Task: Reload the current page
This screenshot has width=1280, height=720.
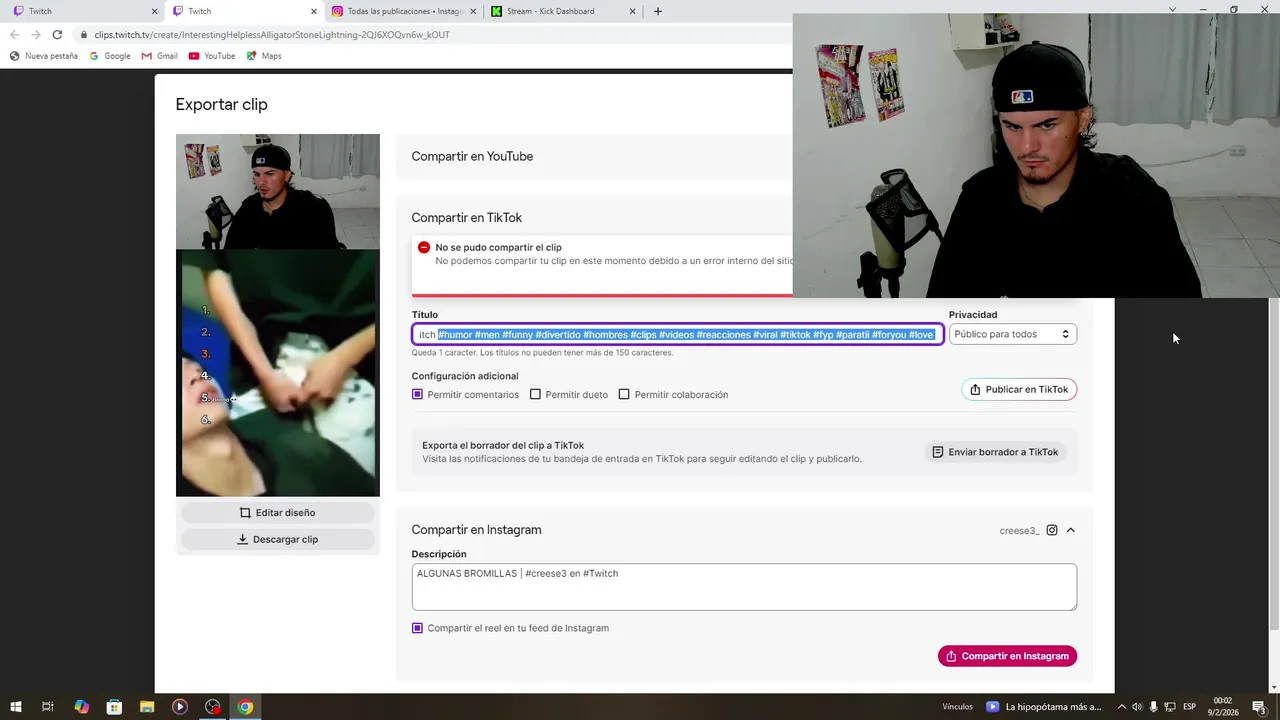Action: (57, 34)
